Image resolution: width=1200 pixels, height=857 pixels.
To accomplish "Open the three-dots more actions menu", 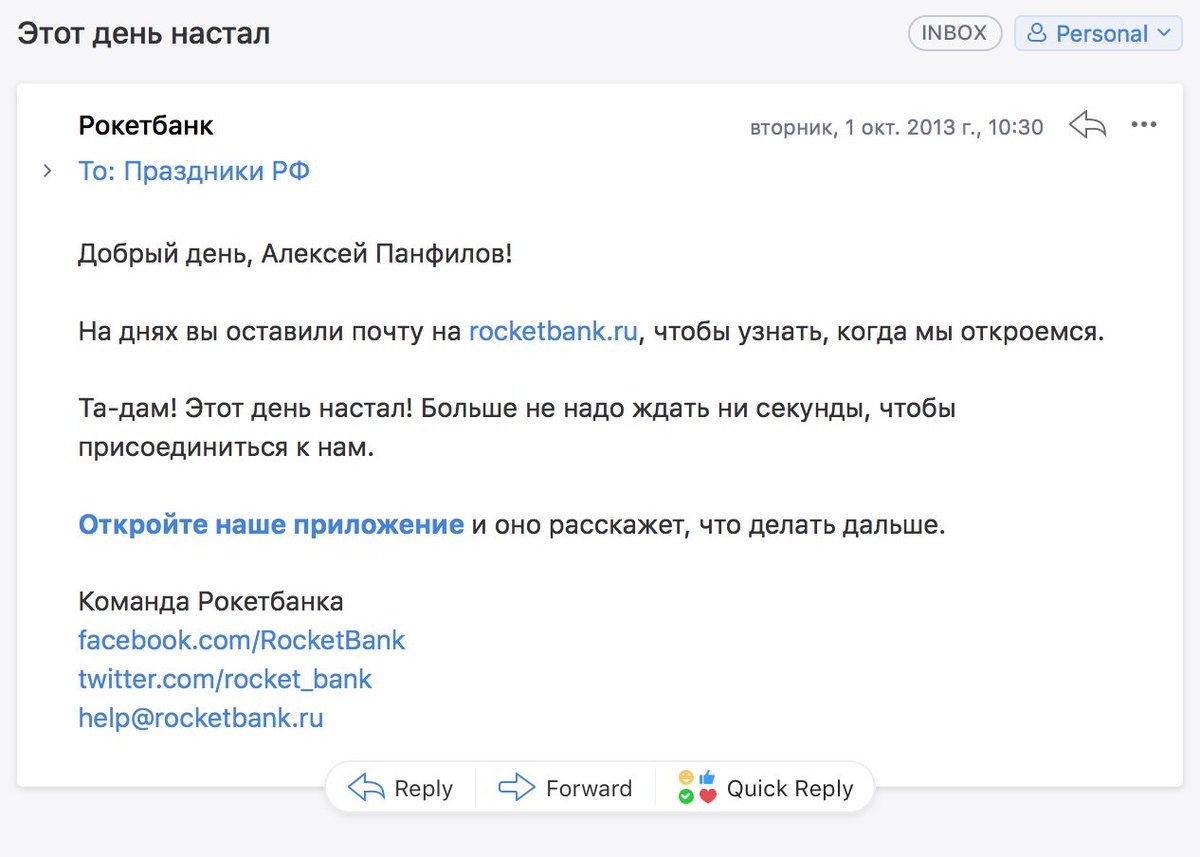I will (x=1143, y=126).
